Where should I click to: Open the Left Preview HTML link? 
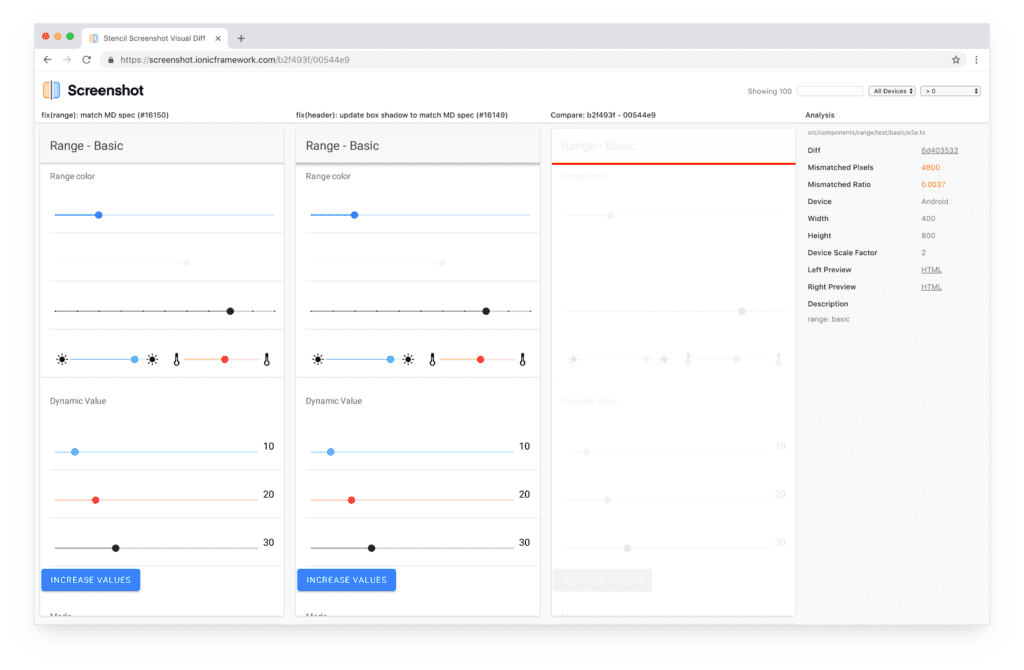coord(931,270)
